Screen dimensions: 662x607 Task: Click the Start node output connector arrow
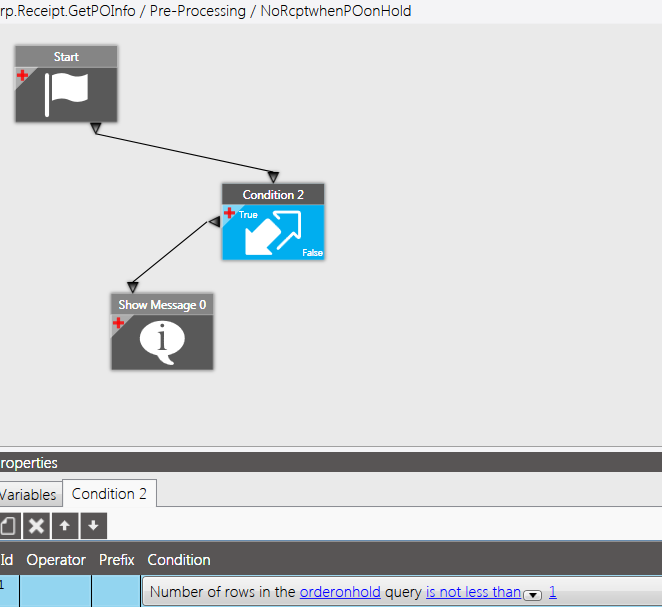tap(96, 128)
